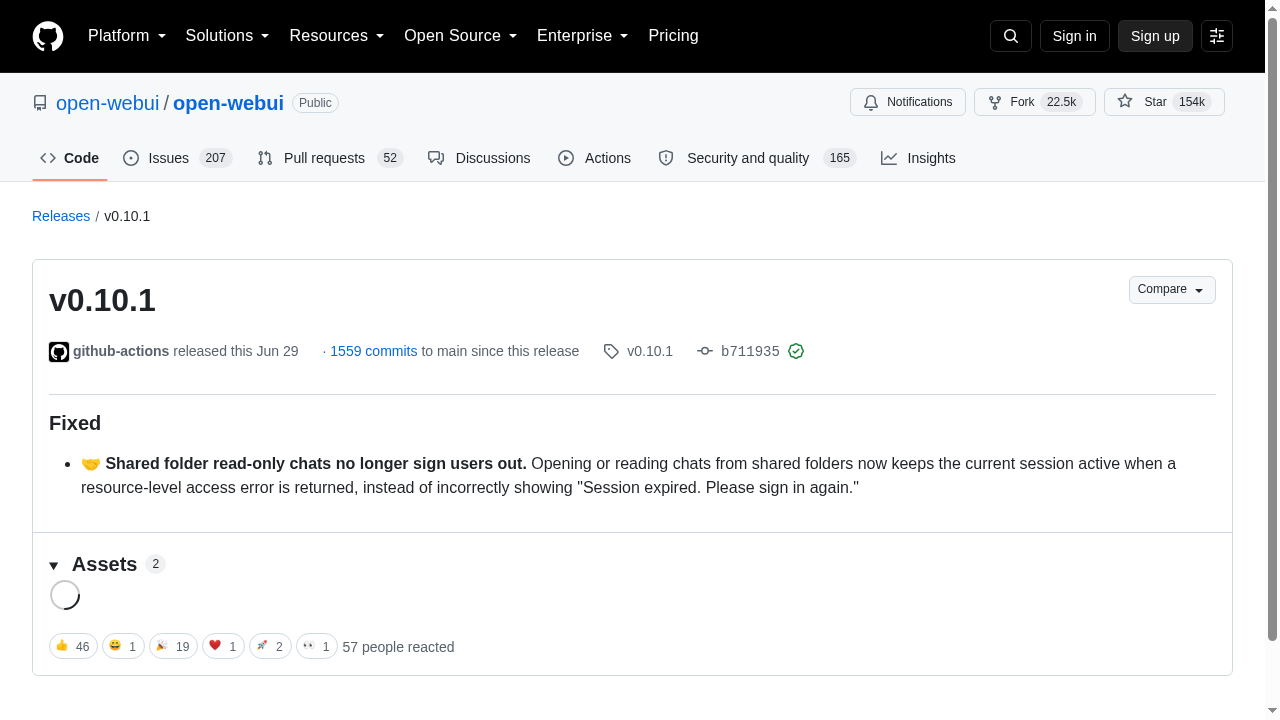Switch to the Code tab
The height and width of the screenshot is (720, 1280).
(70, 158)
